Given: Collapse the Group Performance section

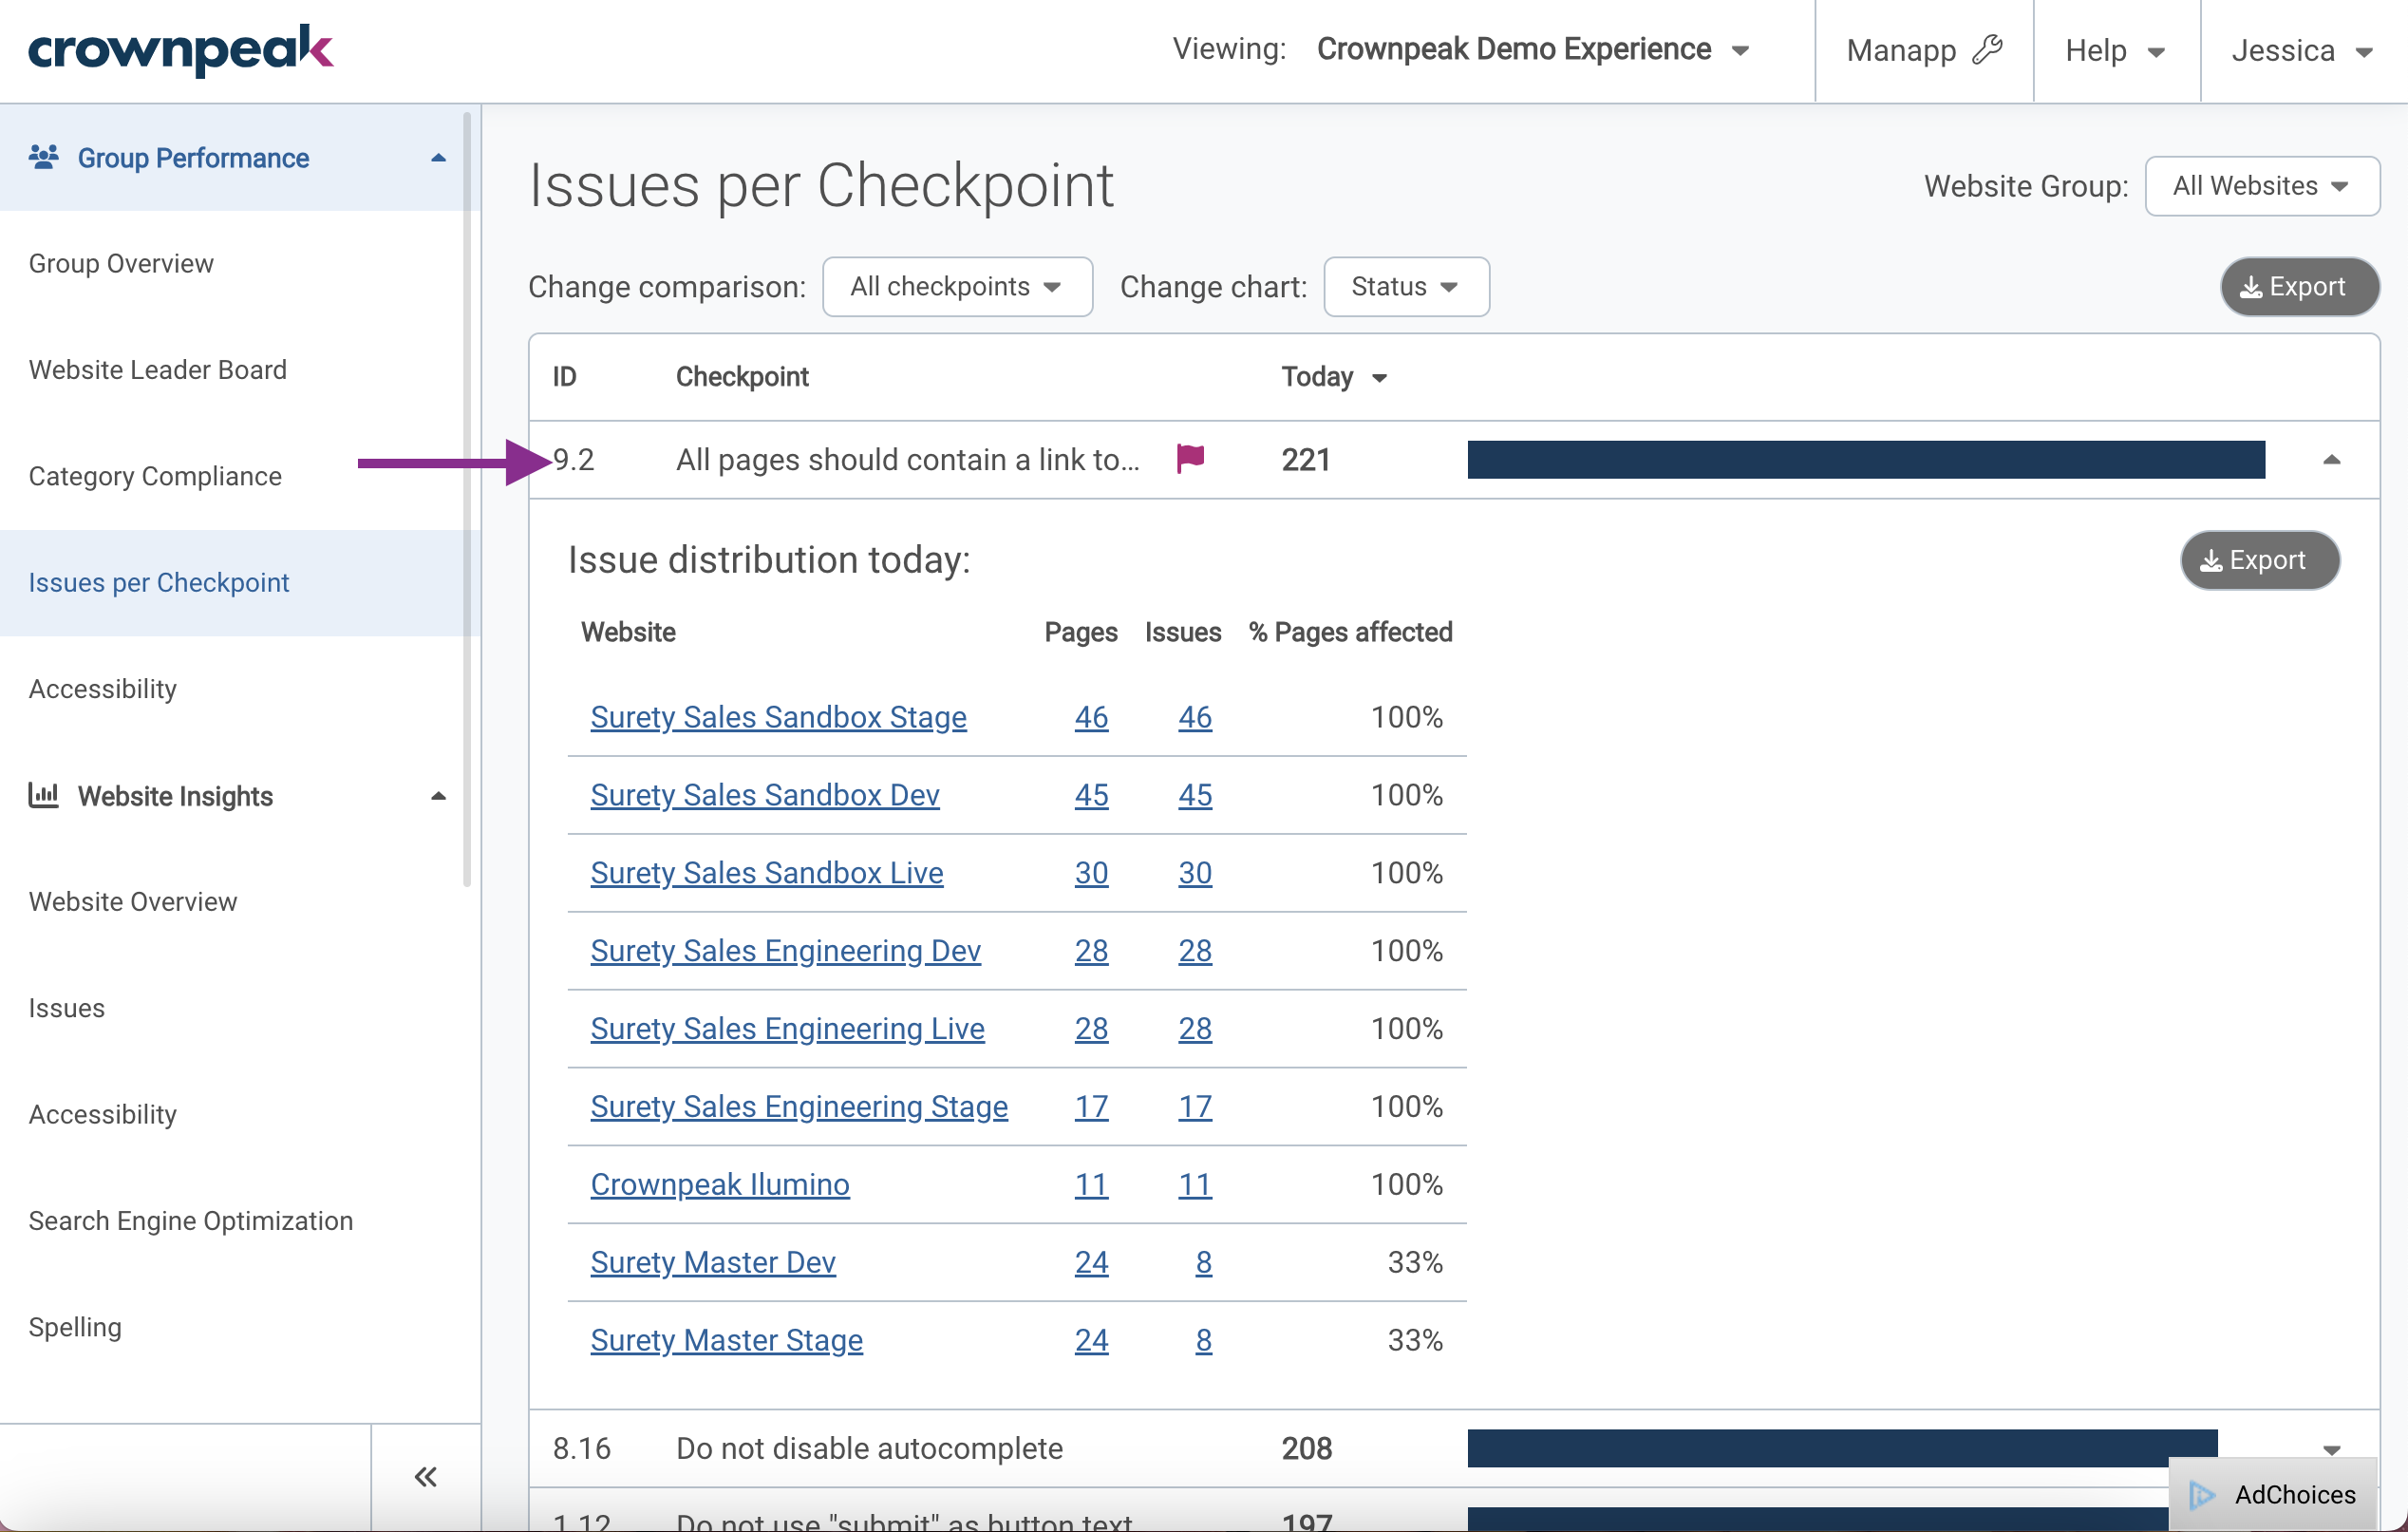Looking at the screenshot, I should [438, 158].
